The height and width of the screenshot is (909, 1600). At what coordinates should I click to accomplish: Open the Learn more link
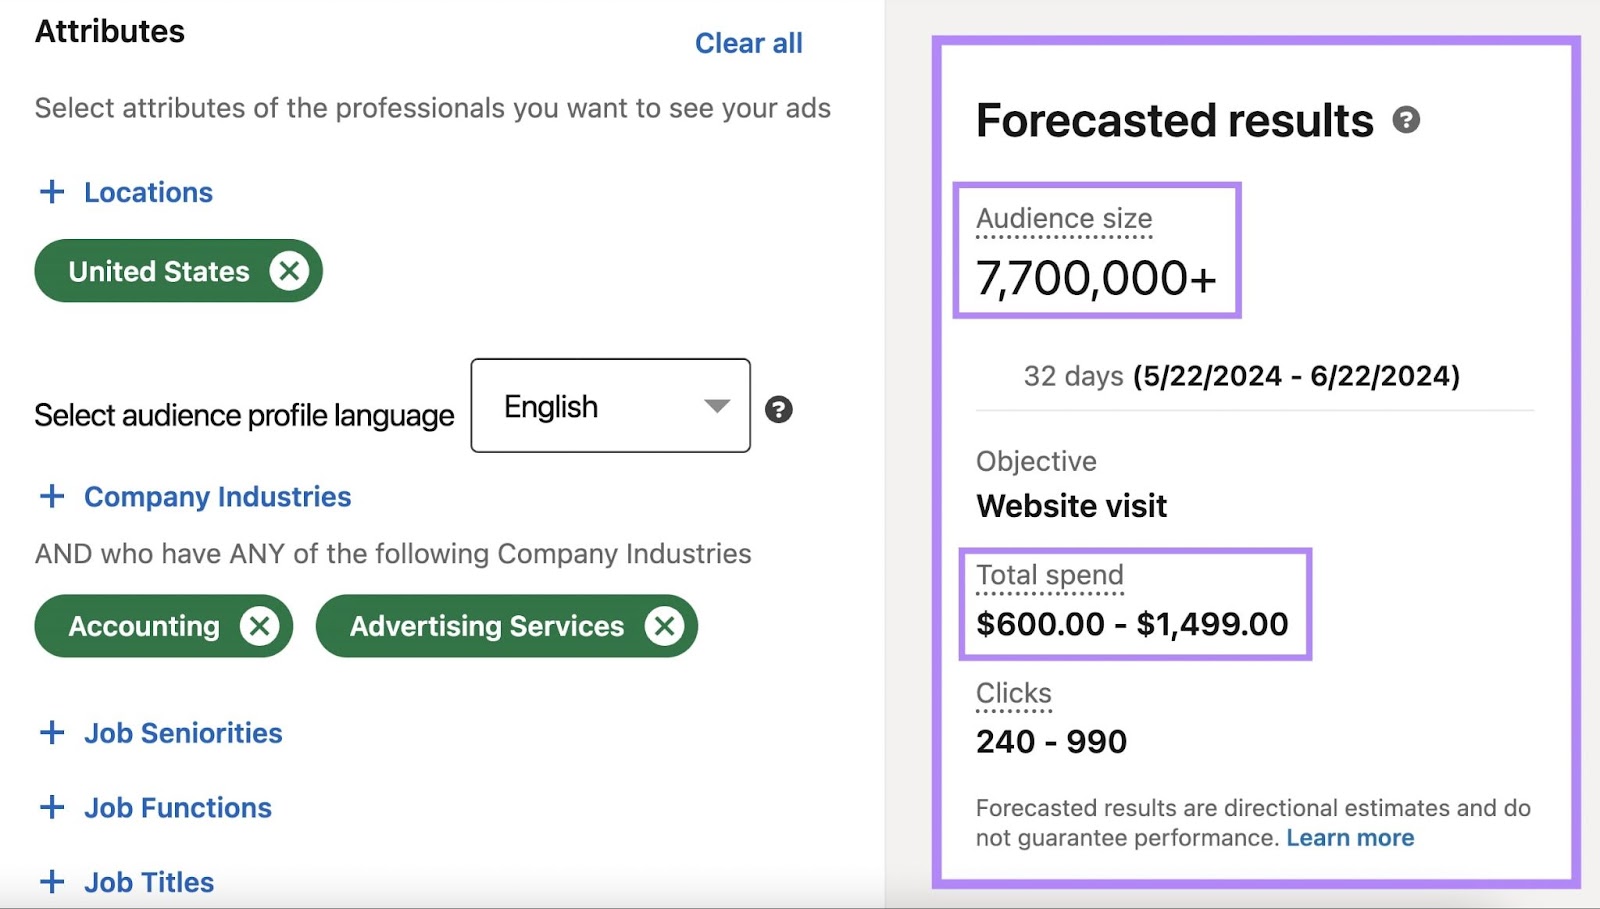pos(1351,837)
